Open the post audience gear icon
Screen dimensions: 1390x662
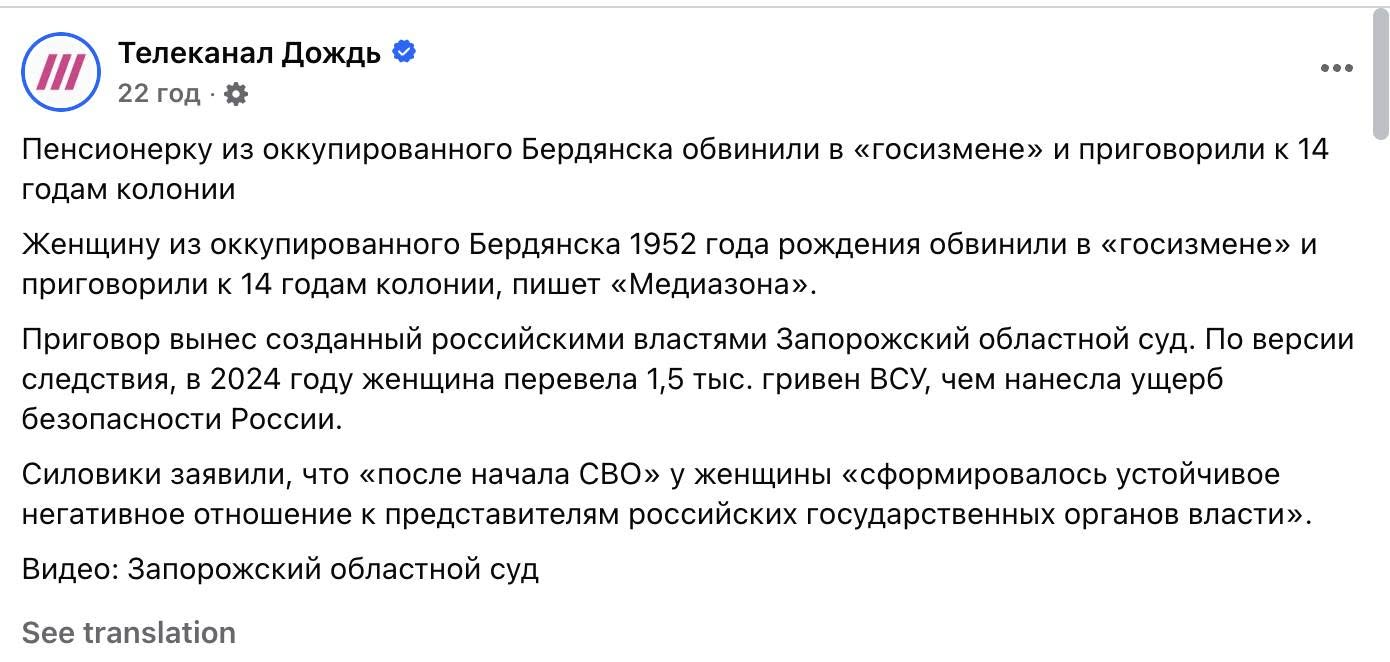tap(236, 94)
